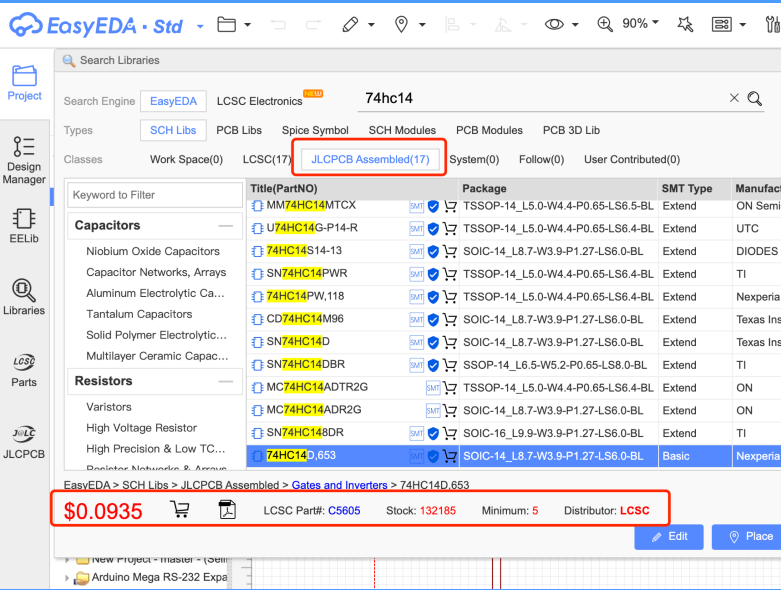This screenshot has height=590, width=781.
Task: Select LCSC(17) class
Action: tap(267, 159)
